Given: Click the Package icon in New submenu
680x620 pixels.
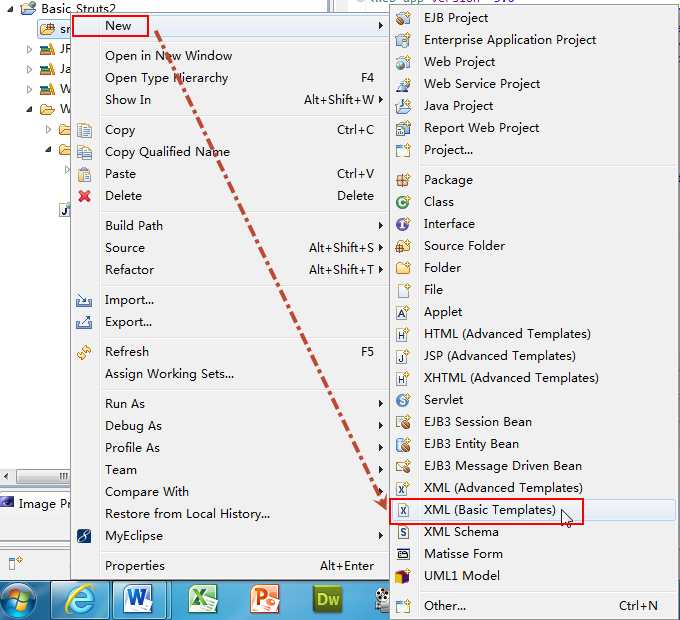Looking at the screenshot, I should (403, 180).
